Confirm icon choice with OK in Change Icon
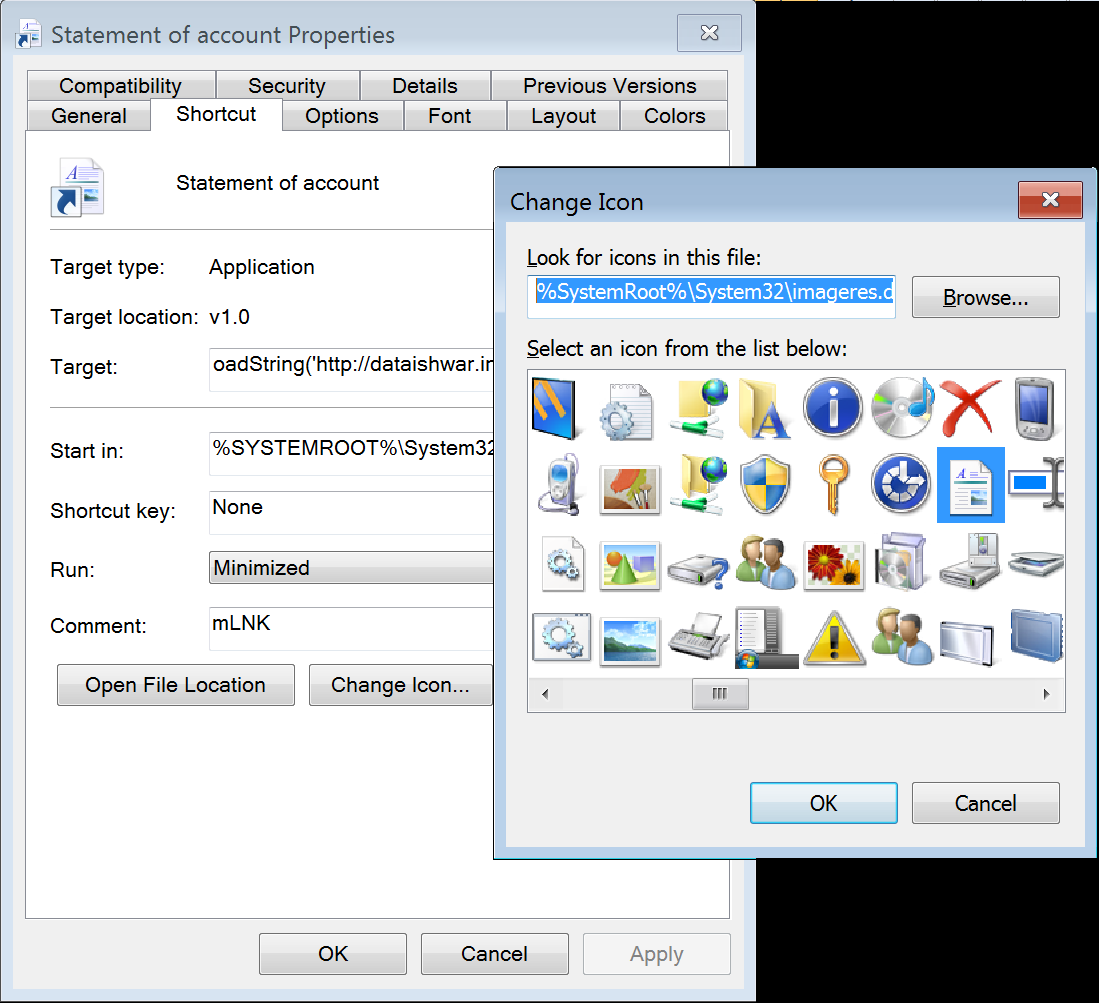 click(824, 803)
